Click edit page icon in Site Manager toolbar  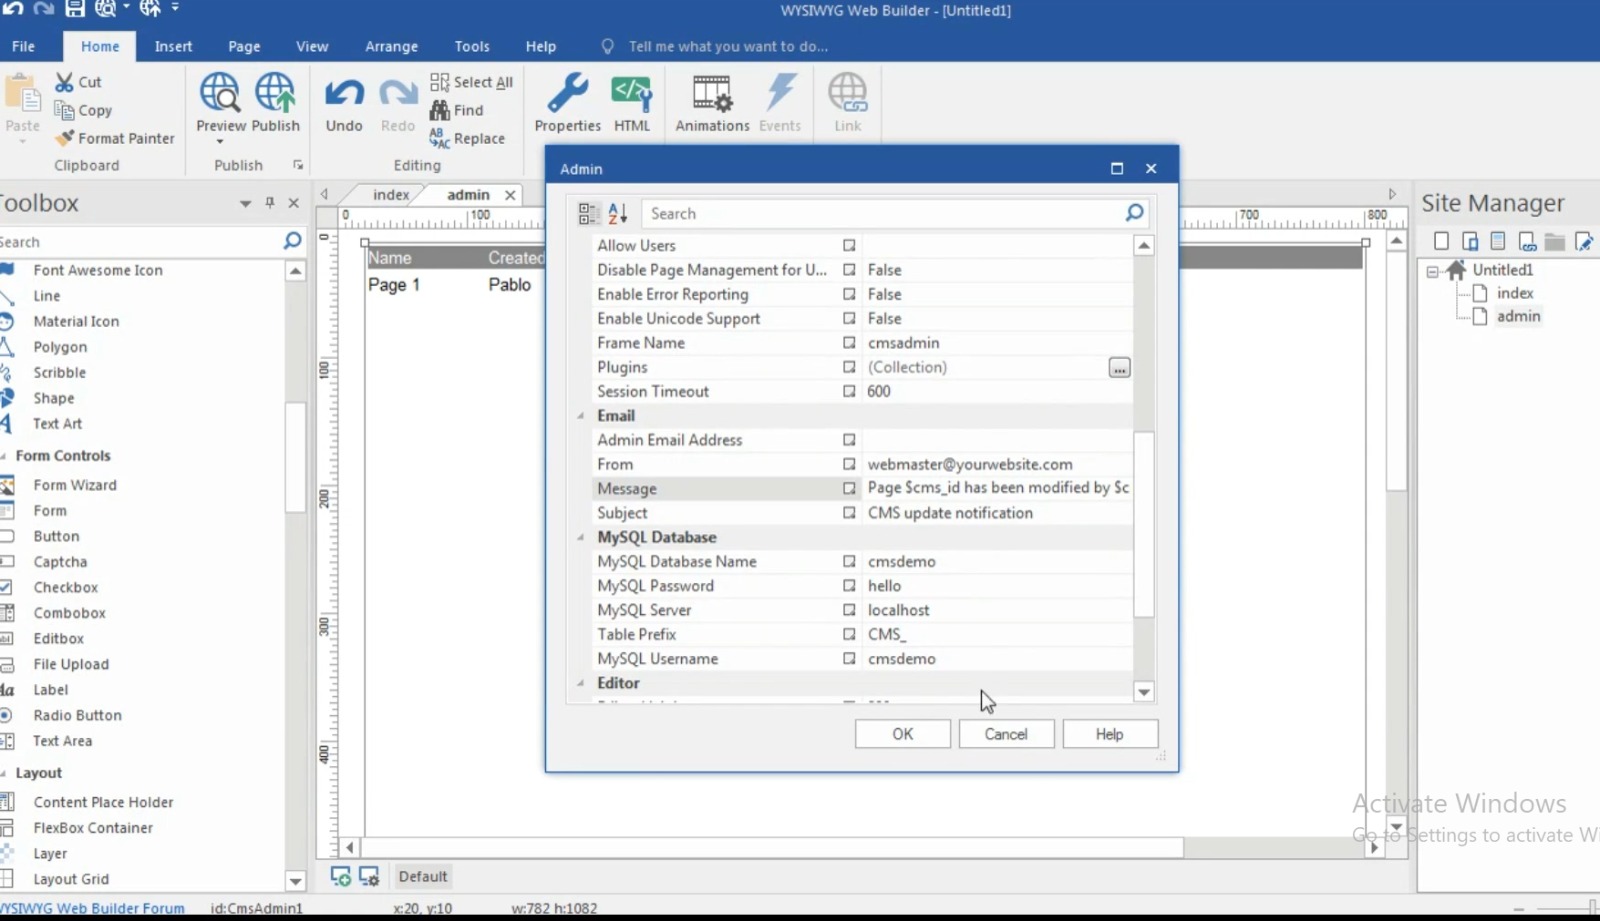coord(1583,241)
